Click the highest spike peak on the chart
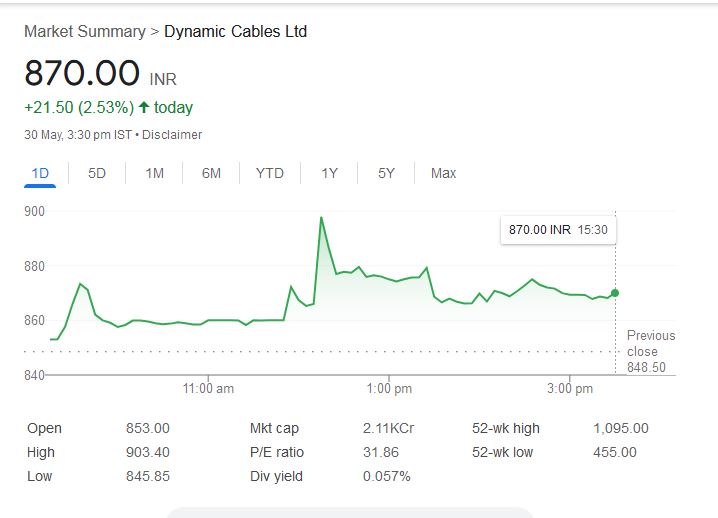Viewport: 718px width, 518px height. (321, 217)
